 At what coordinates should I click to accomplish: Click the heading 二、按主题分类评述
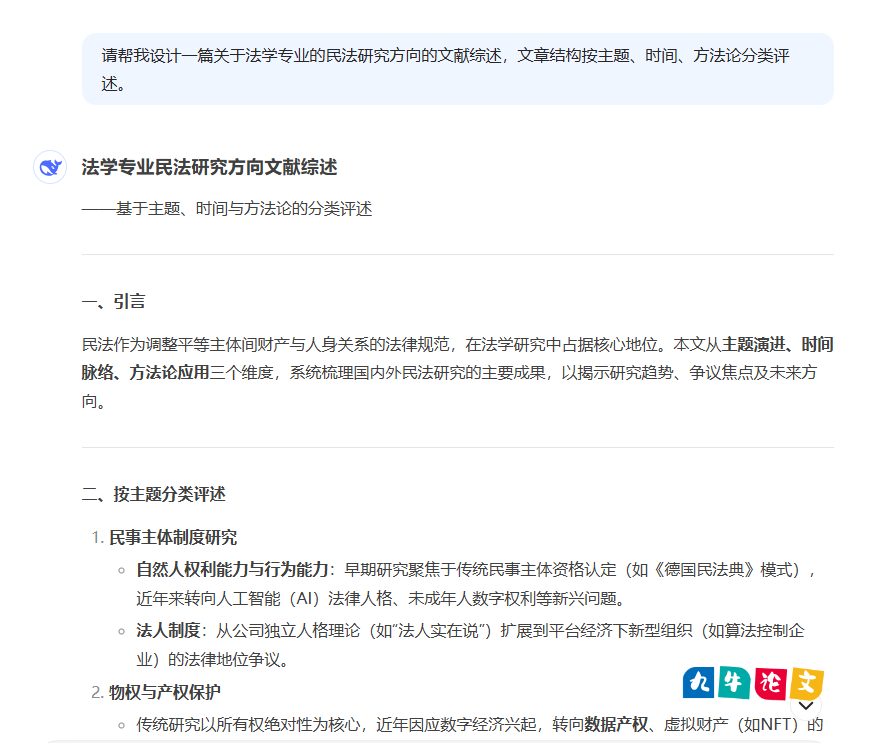tap(153, 494)
